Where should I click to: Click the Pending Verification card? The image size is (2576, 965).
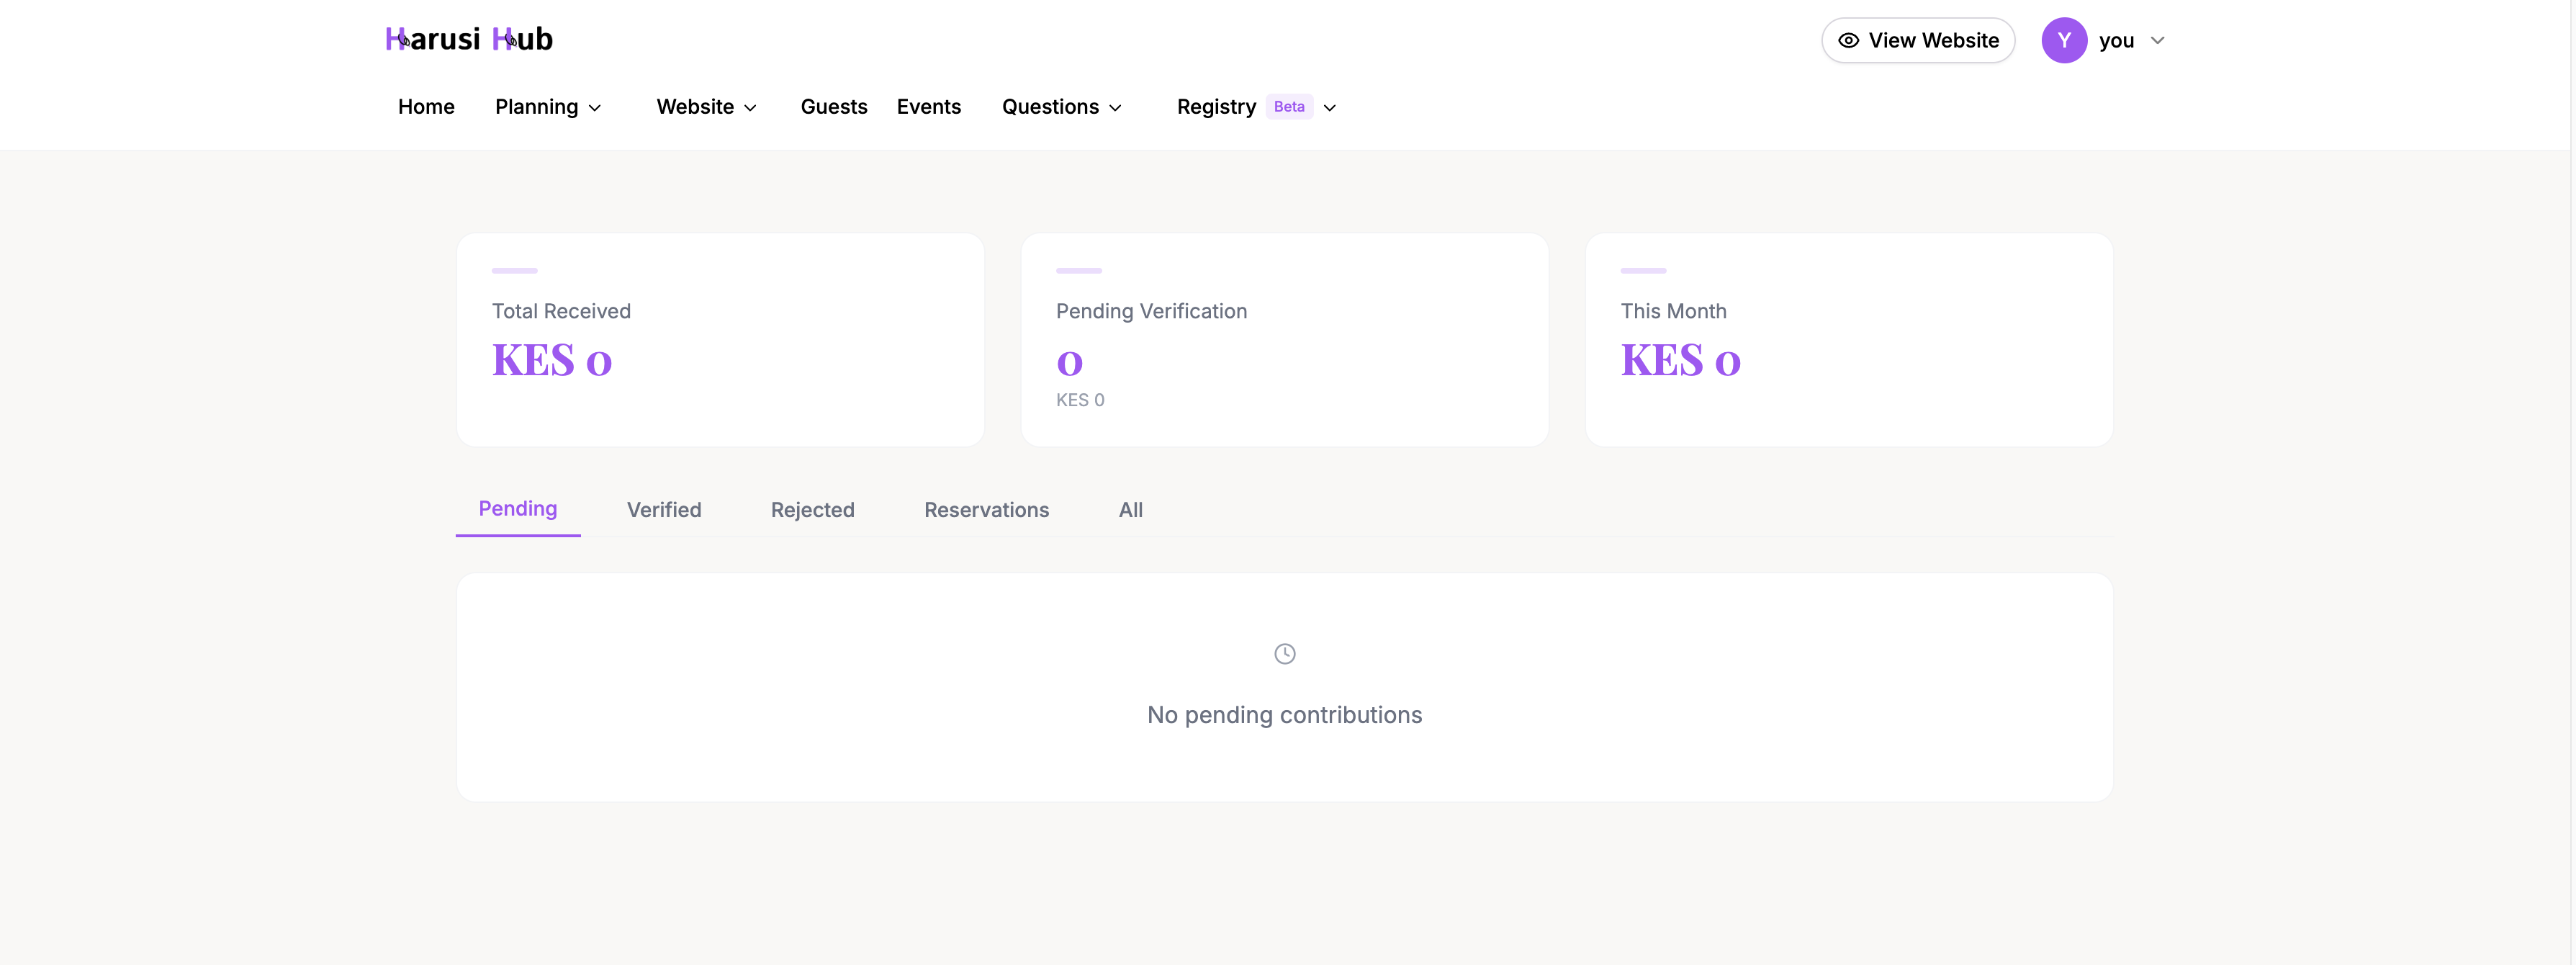(x=1284, y=340)
